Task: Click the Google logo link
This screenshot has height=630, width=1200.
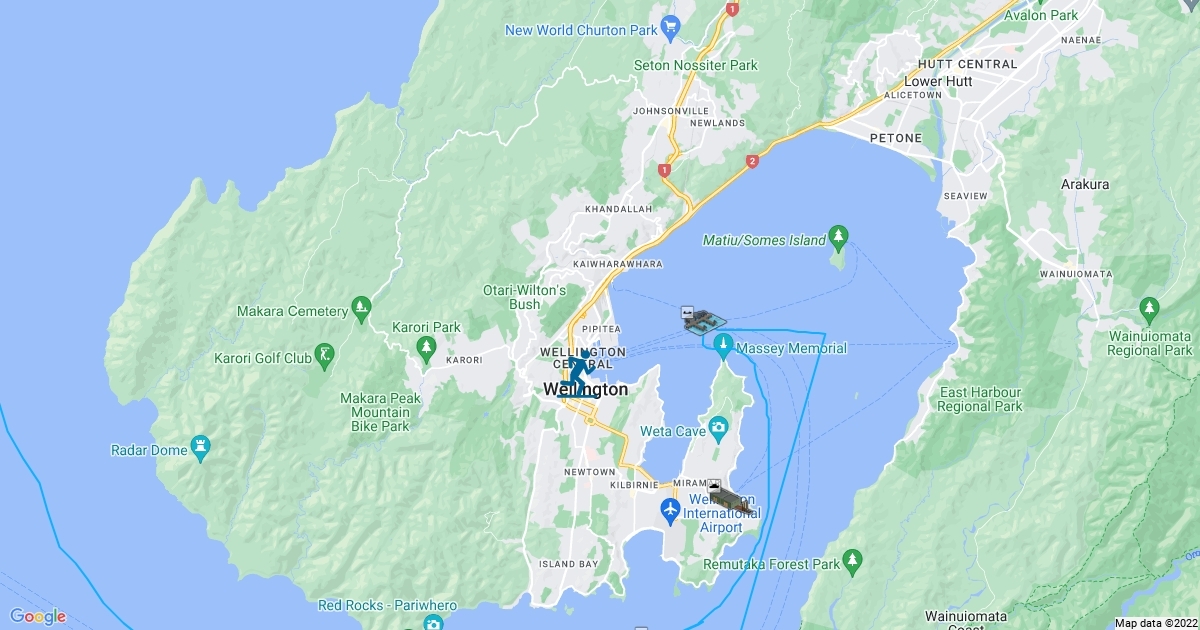Action: point(38,616)
